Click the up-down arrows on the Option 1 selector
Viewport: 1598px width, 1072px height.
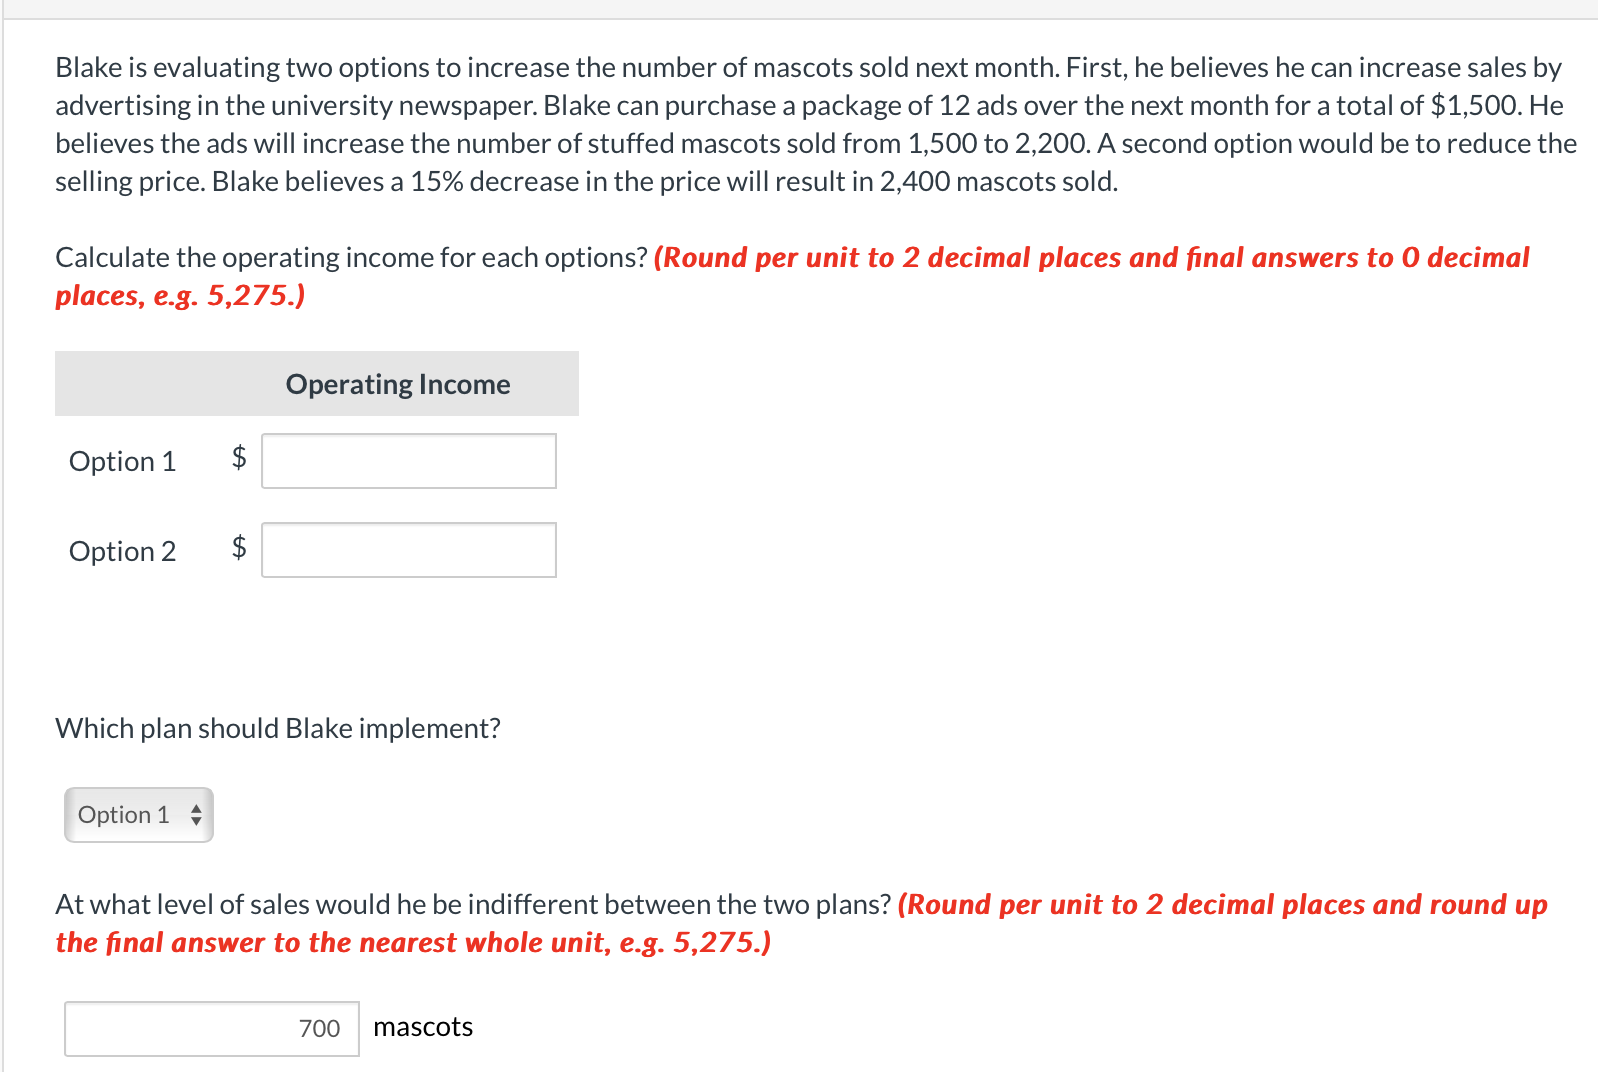click(196, 815)
